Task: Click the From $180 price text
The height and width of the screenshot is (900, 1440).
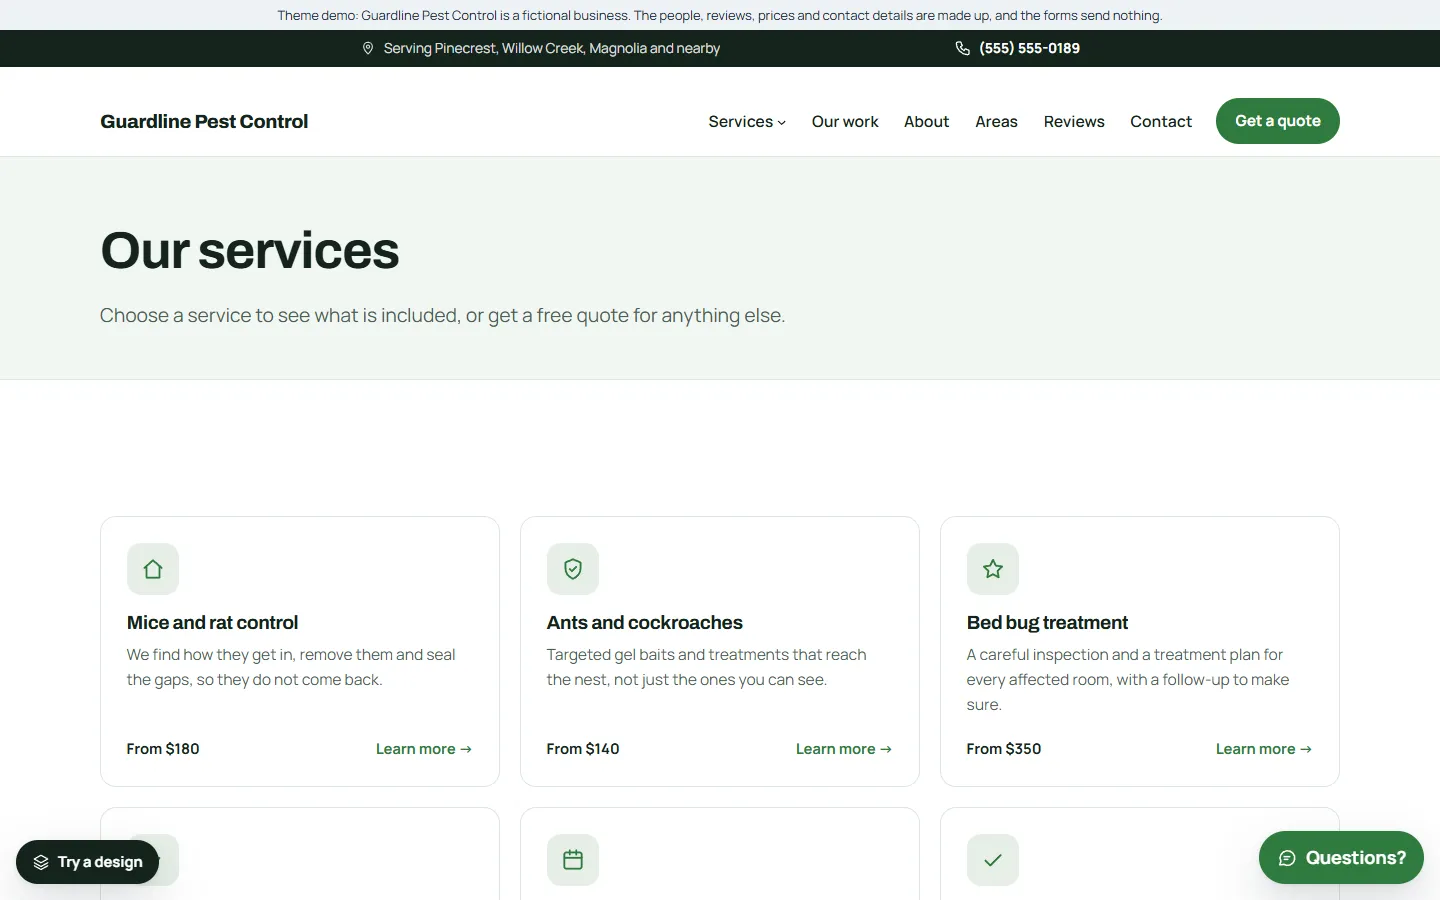Action: coord(163,749)
